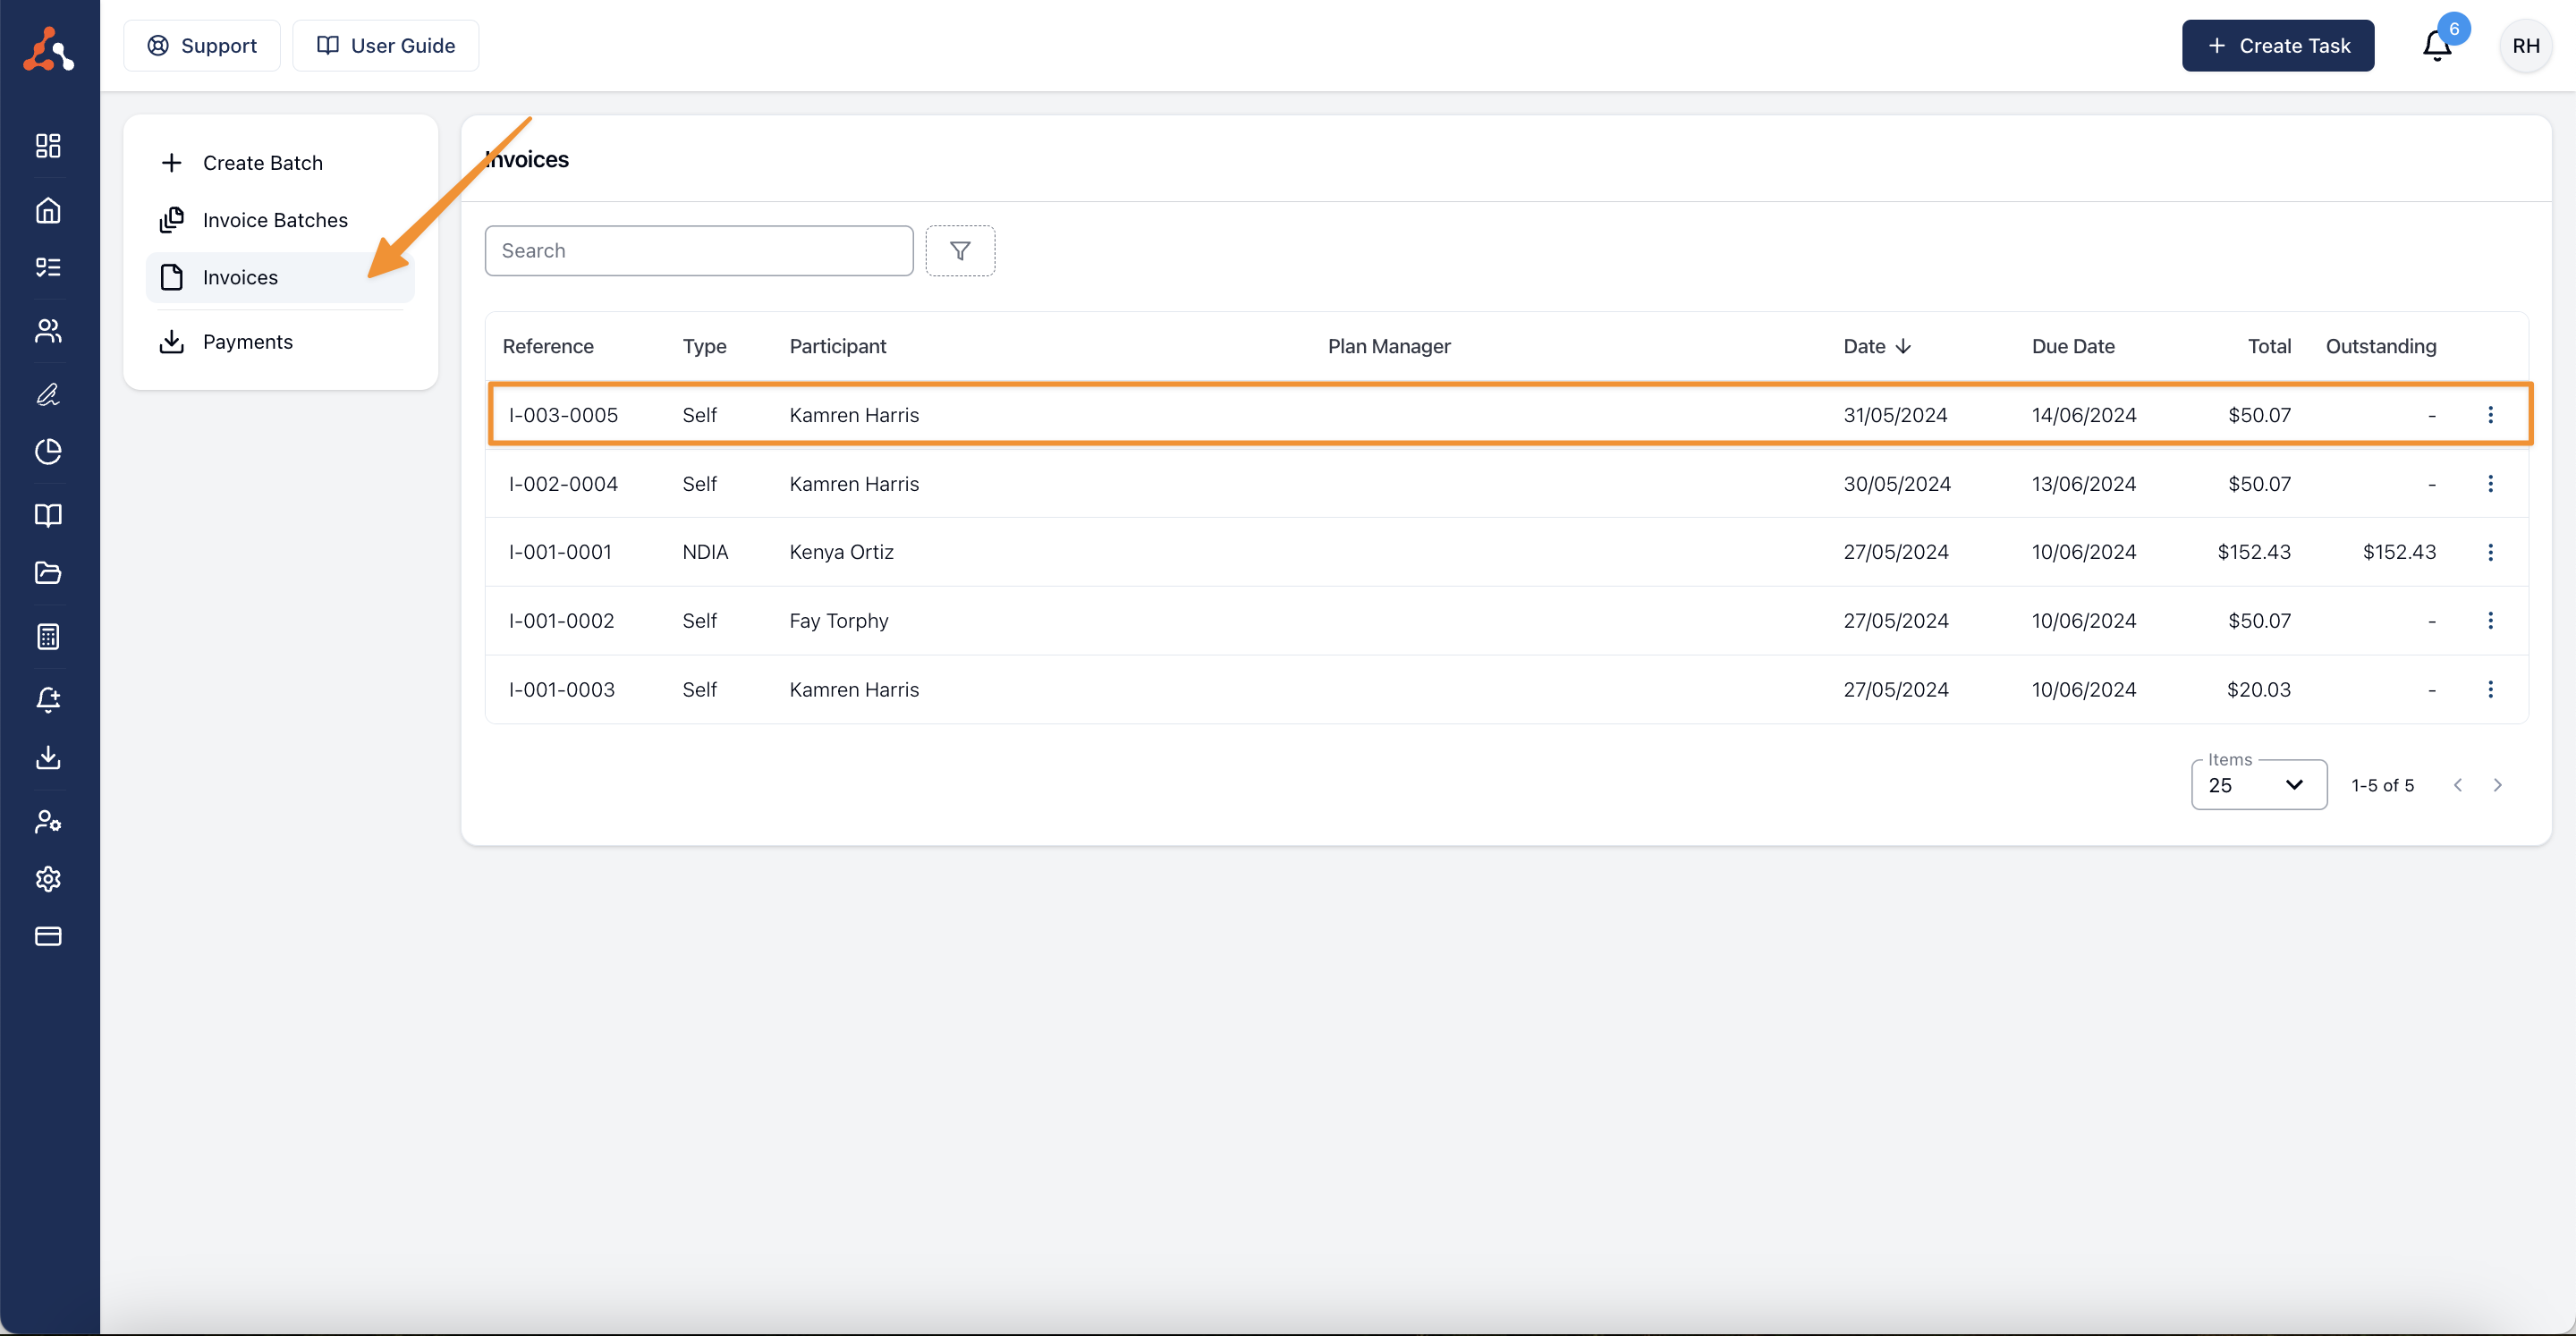Open the download icon in sidebar
Screen dimensions: 2576x1336
(48, 757)
